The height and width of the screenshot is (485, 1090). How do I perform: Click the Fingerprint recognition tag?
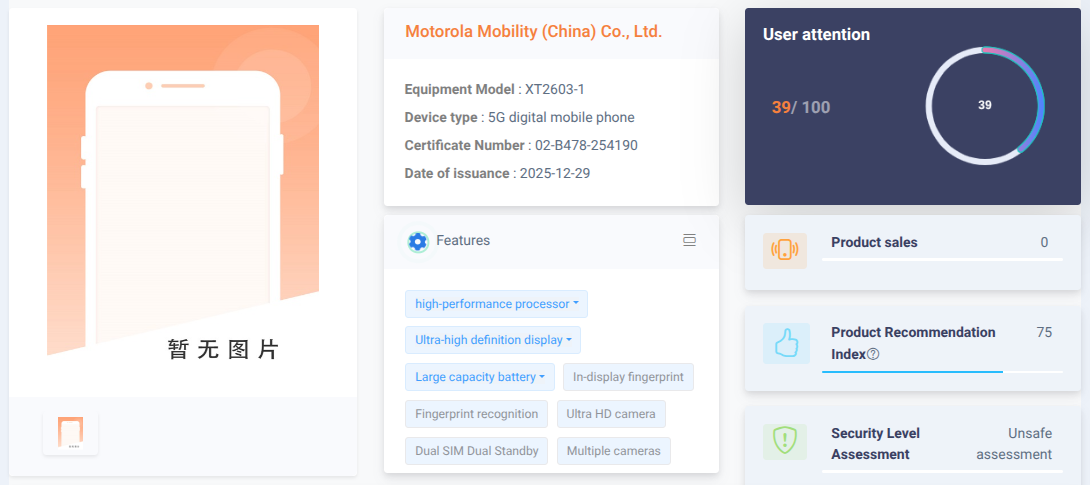477,414
